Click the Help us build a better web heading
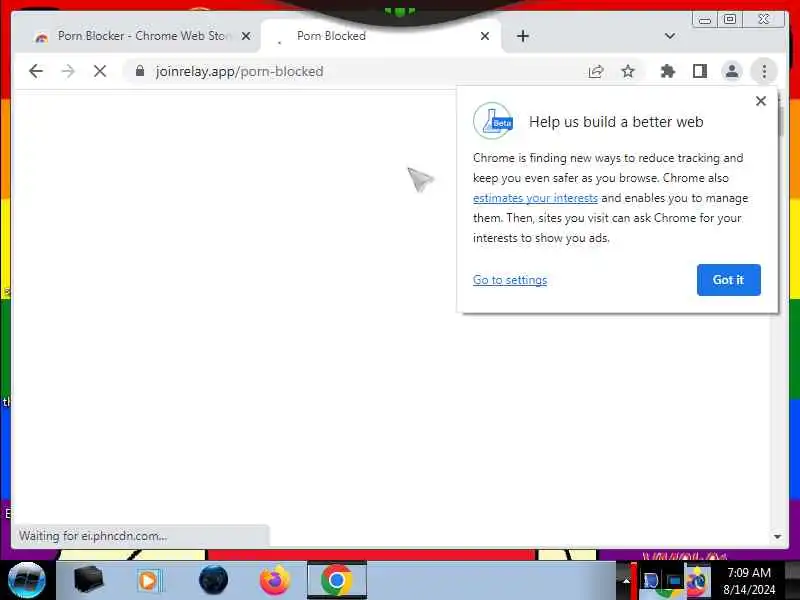This screenshot has height=600, width=800. tap(616, 122)
